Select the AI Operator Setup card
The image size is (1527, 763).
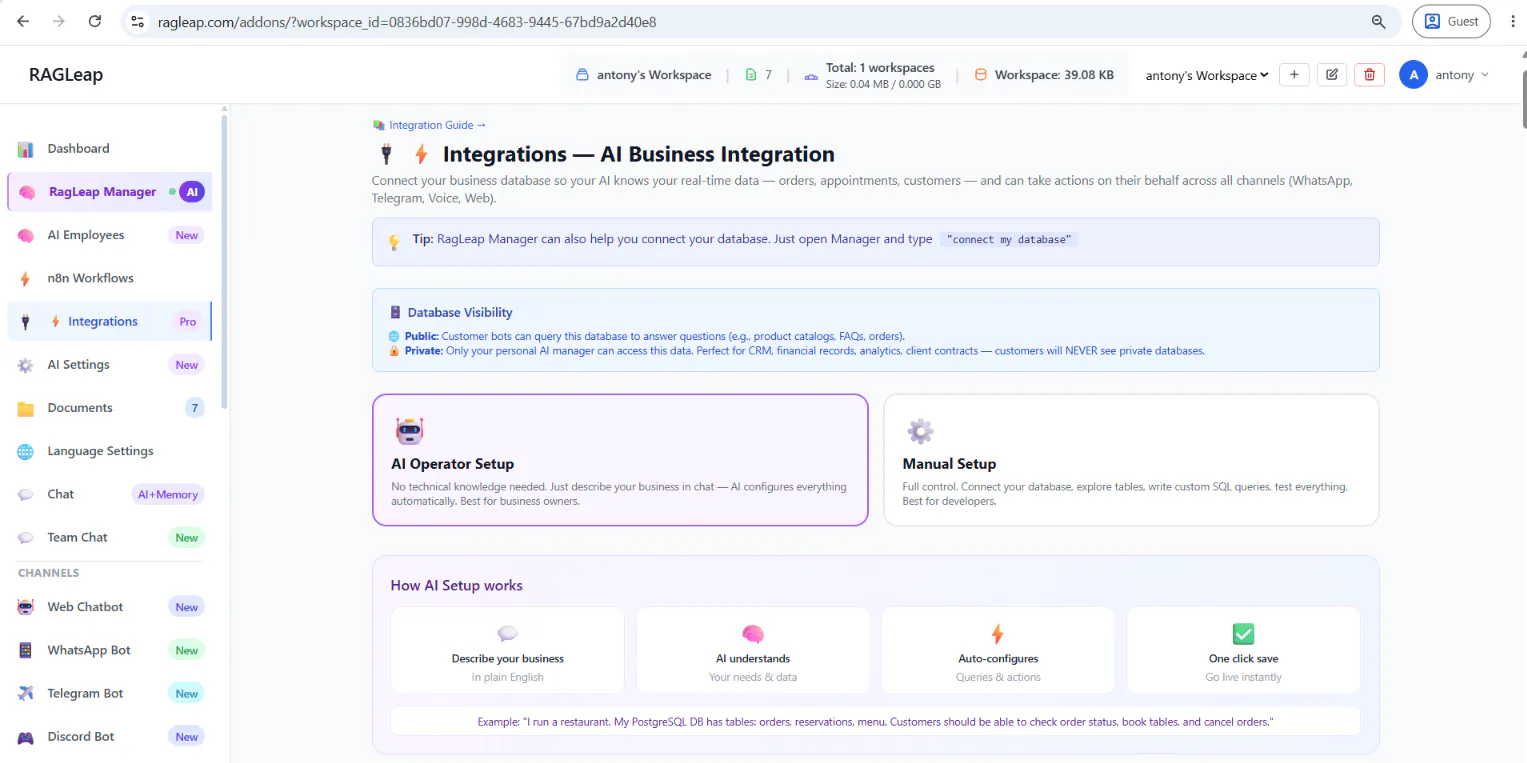620,459
